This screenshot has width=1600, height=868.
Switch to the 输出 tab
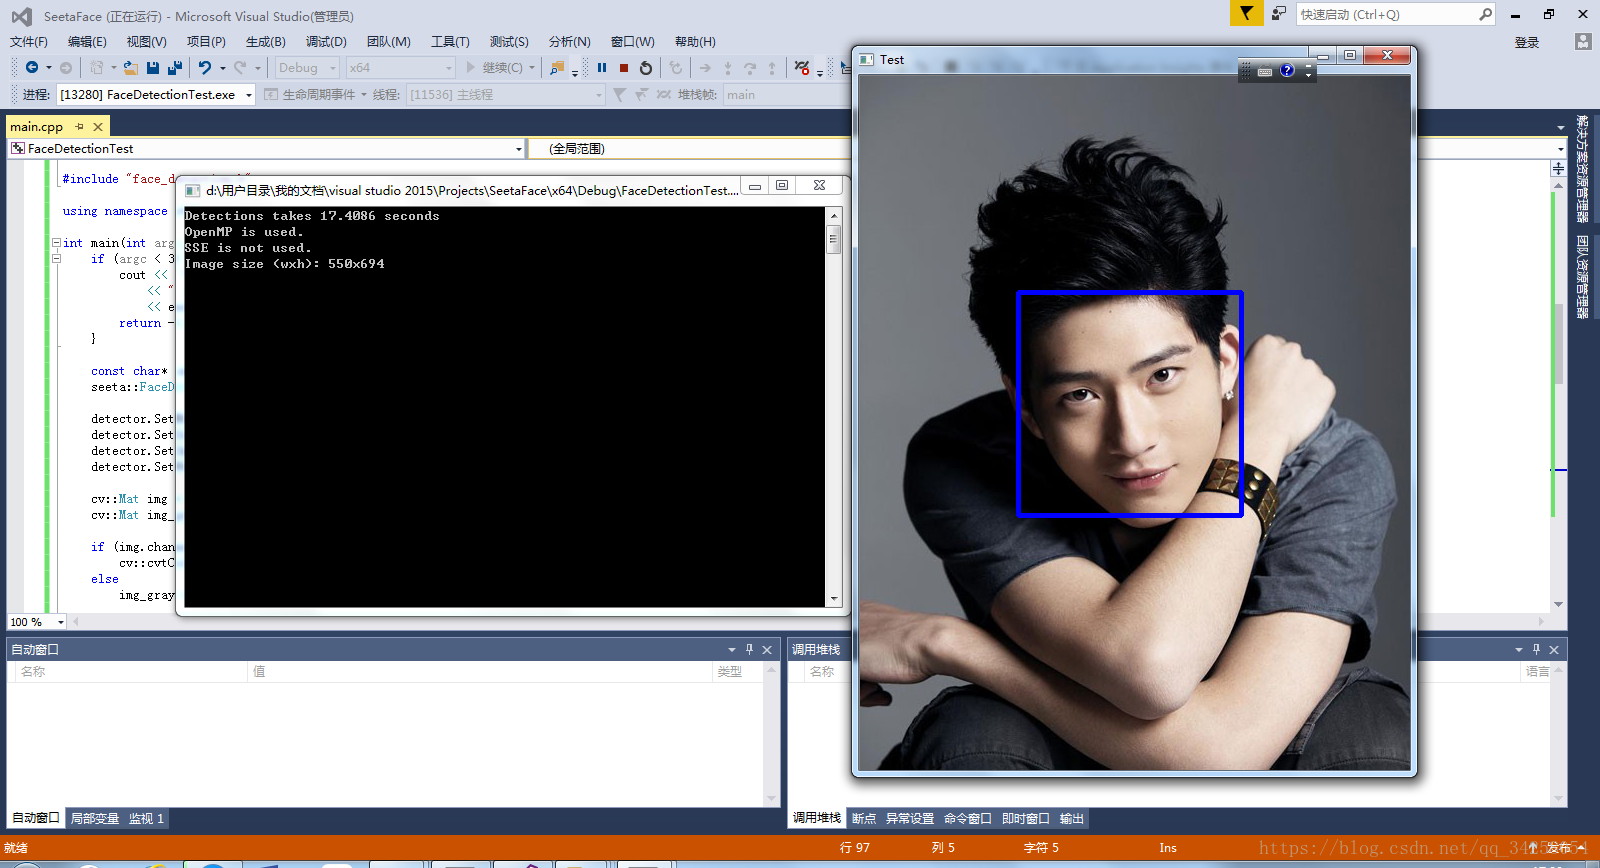coord(1072,818)
